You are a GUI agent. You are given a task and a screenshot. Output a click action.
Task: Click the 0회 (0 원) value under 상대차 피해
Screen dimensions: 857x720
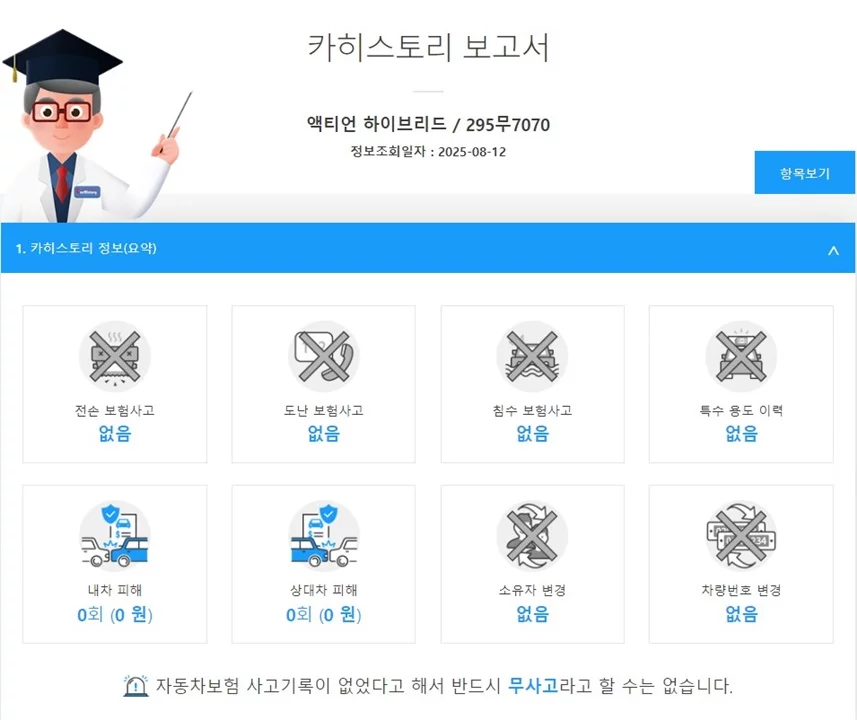click(324, 614)
